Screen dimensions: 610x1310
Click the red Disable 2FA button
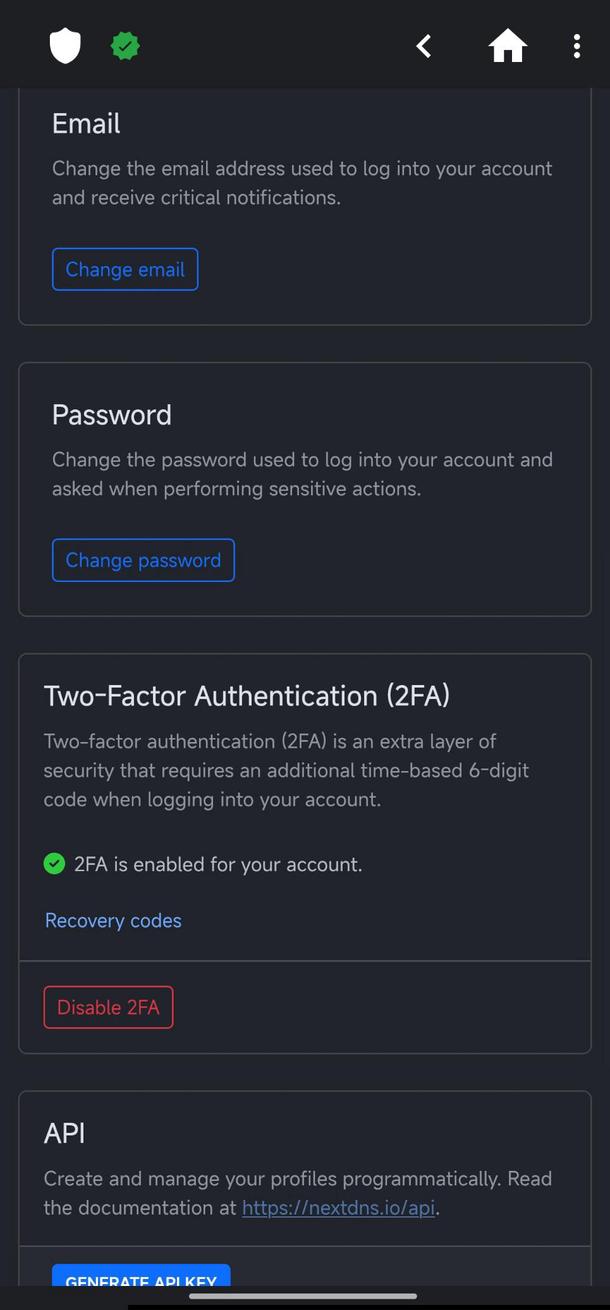tap(108, 1007)
